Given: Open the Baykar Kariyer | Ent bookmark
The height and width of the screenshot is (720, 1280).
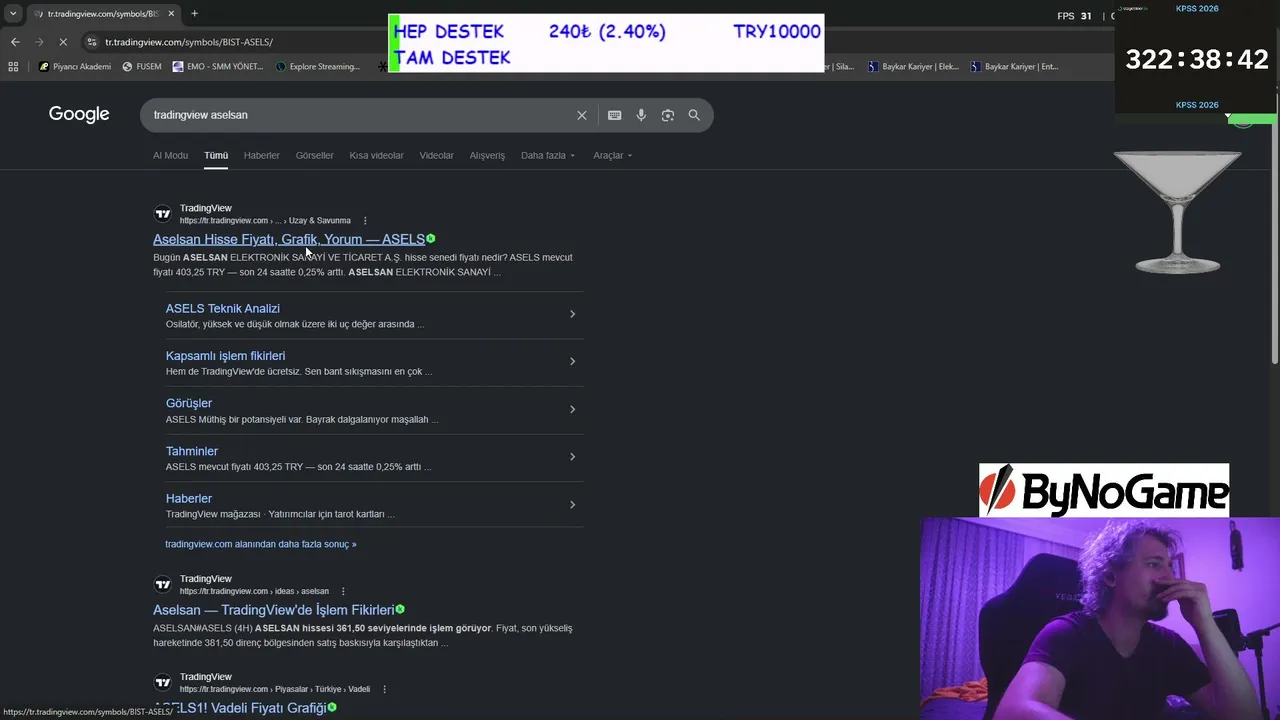Looking at the screenshot, I should [1014, 67].
